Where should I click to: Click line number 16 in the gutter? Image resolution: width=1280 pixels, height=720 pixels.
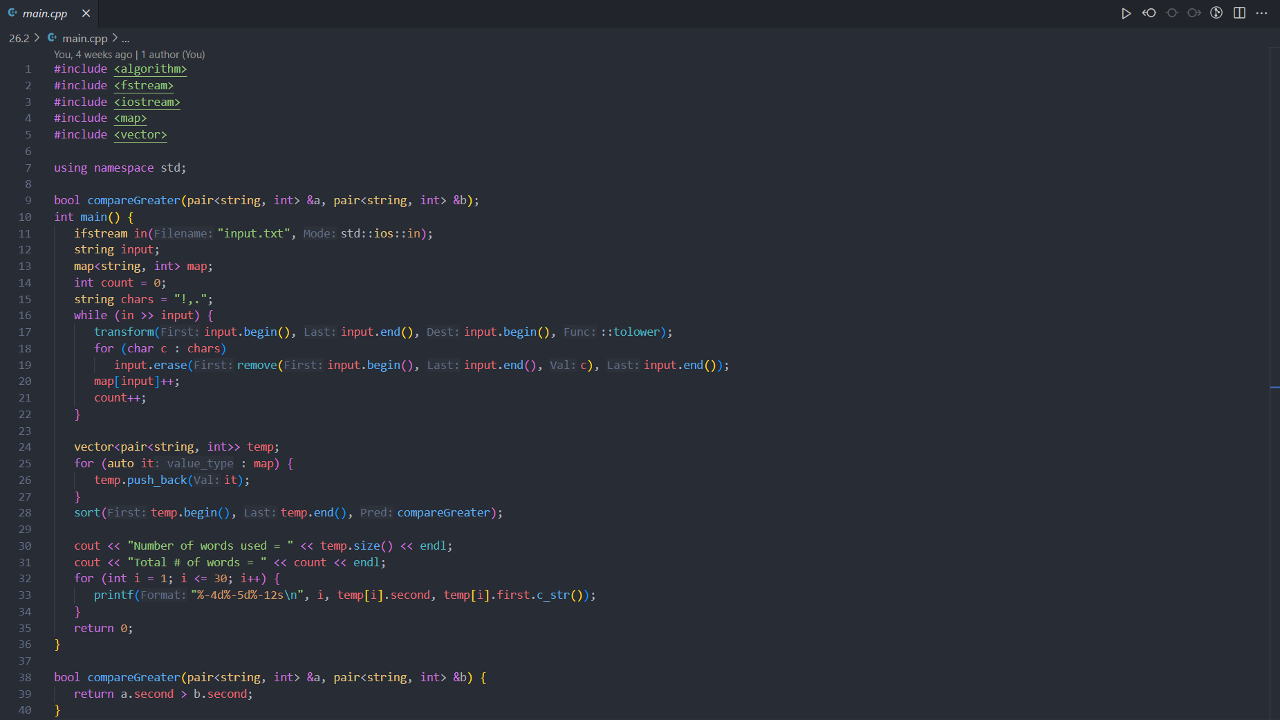(x=25, y=315)
